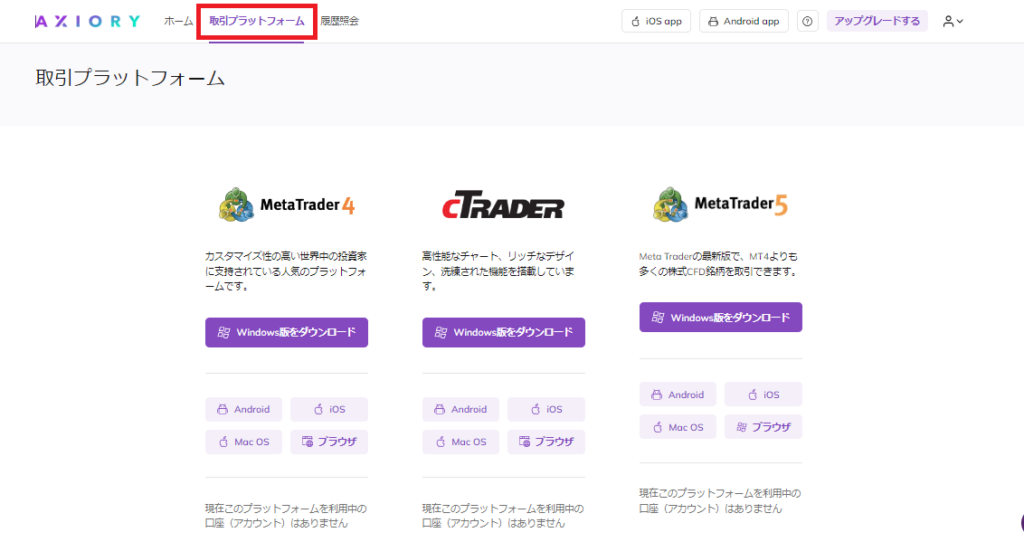Select Android under MetaTrader 5
This screenshot has height=542, width=1024.
tap(678, 394)
